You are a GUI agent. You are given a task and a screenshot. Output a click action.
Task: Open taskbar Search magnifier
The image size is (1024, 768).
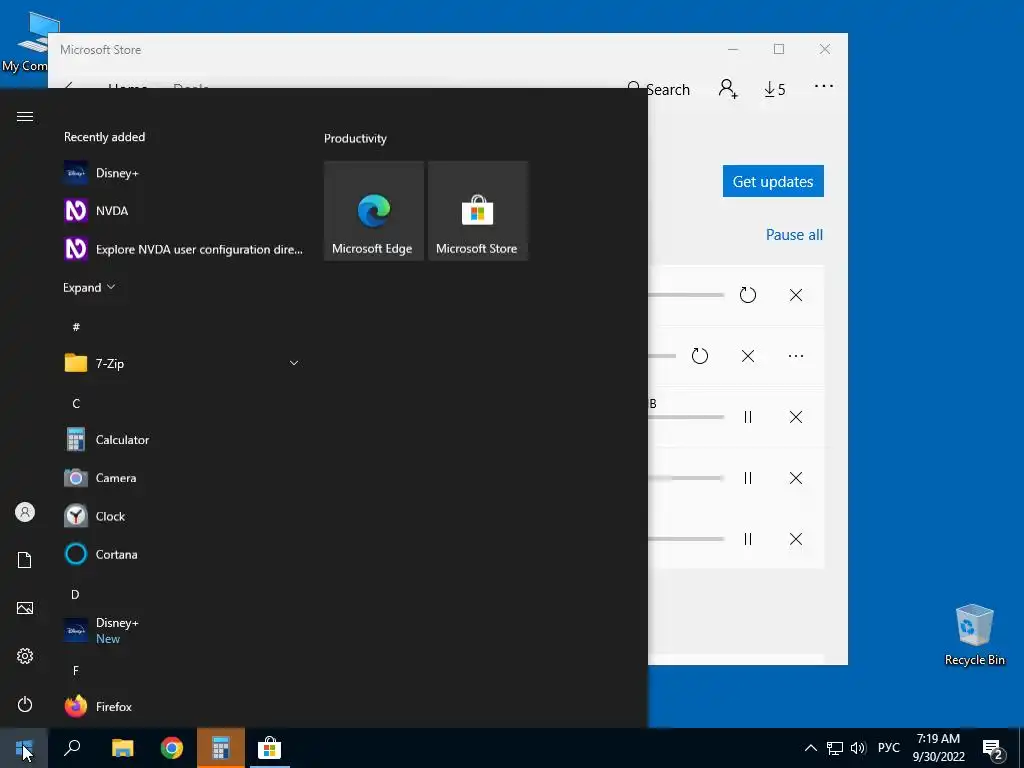click(72, 748)
